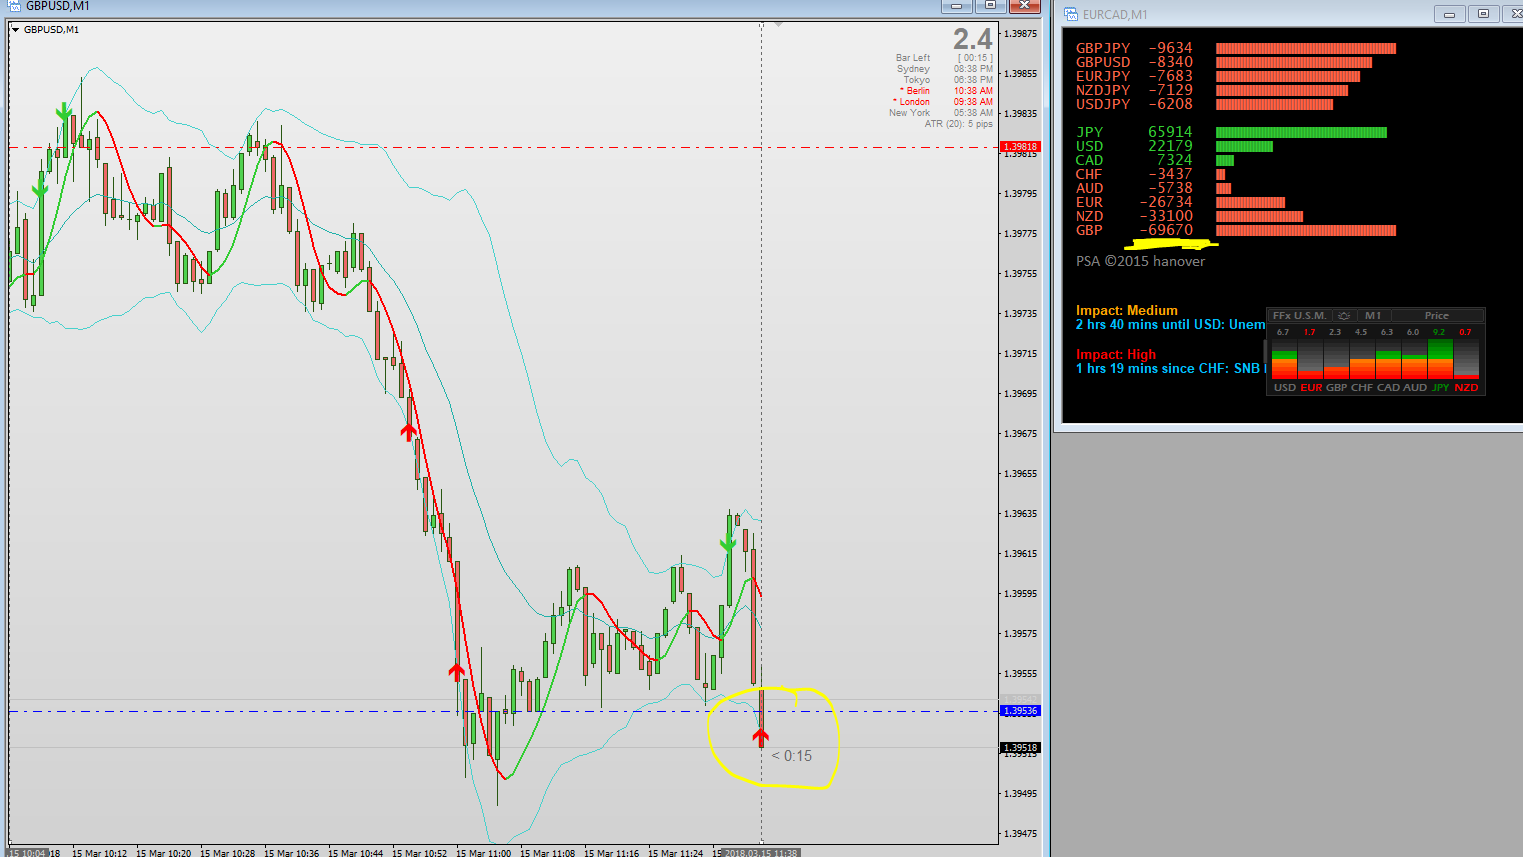Click the London 09:38 AM session time
Screen dimensions: 1523x857
coord(973,102)
